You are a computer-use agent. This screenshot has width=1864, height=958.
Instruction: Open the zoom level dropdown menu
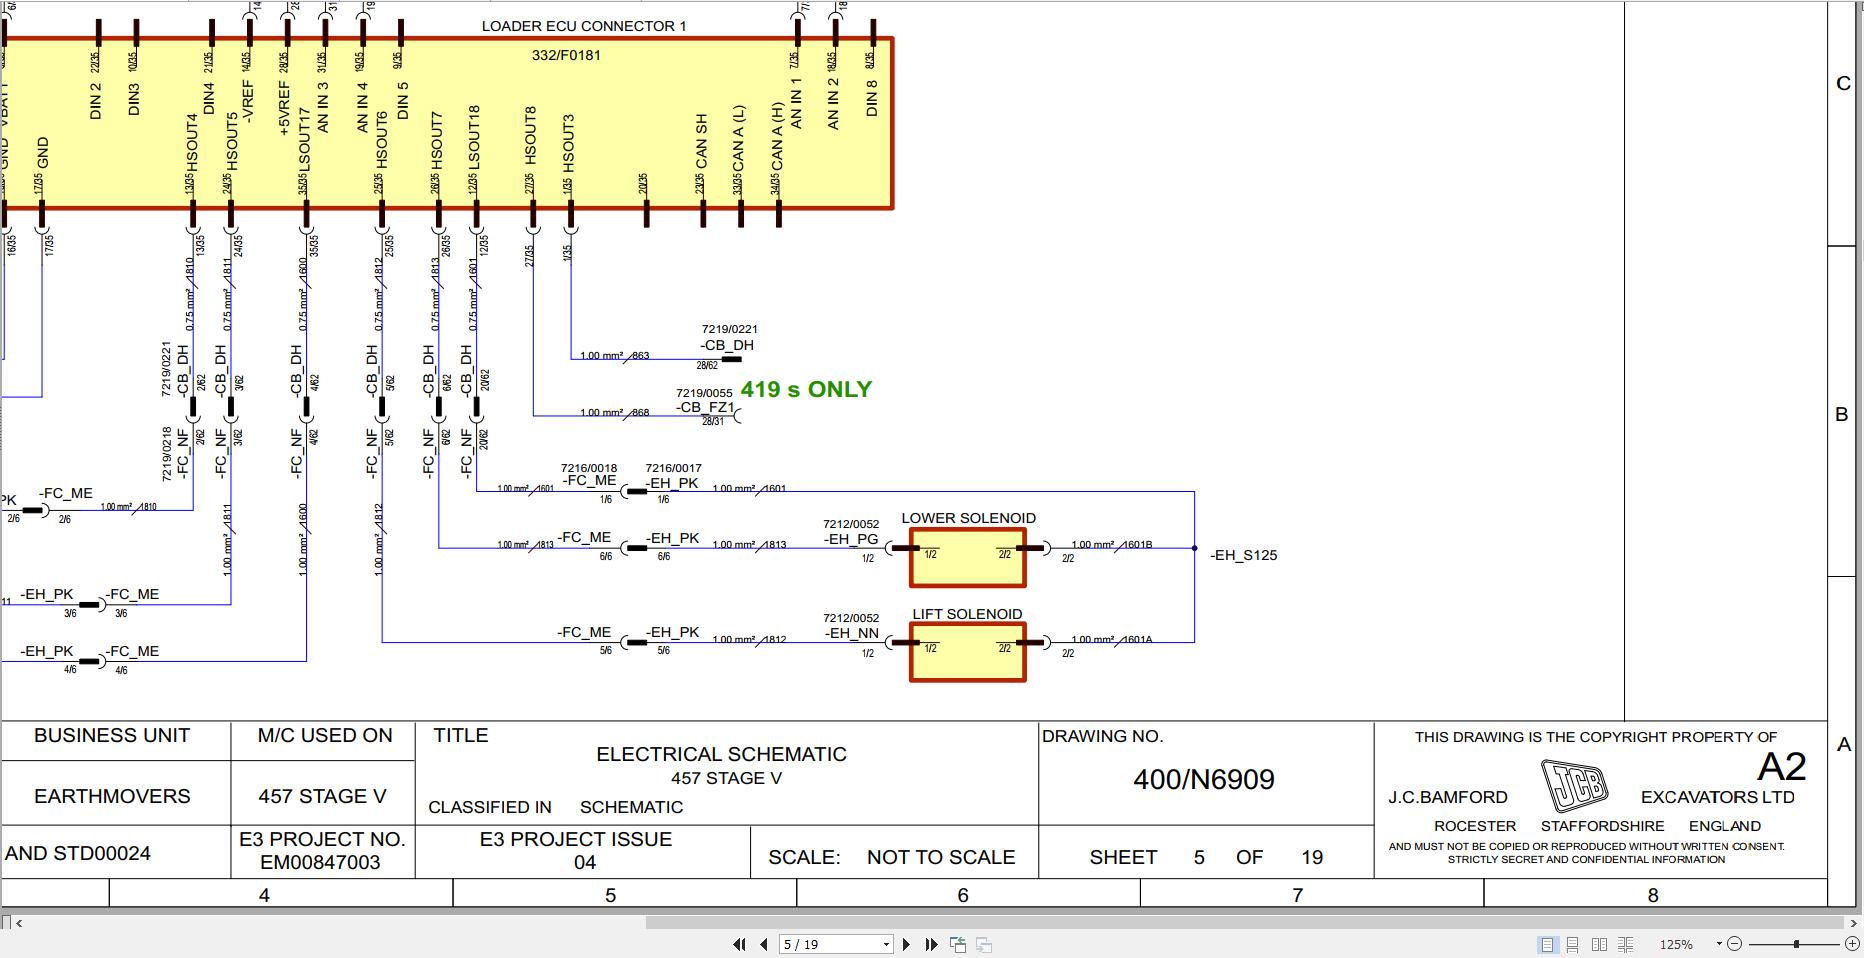tap(1718, 944)
